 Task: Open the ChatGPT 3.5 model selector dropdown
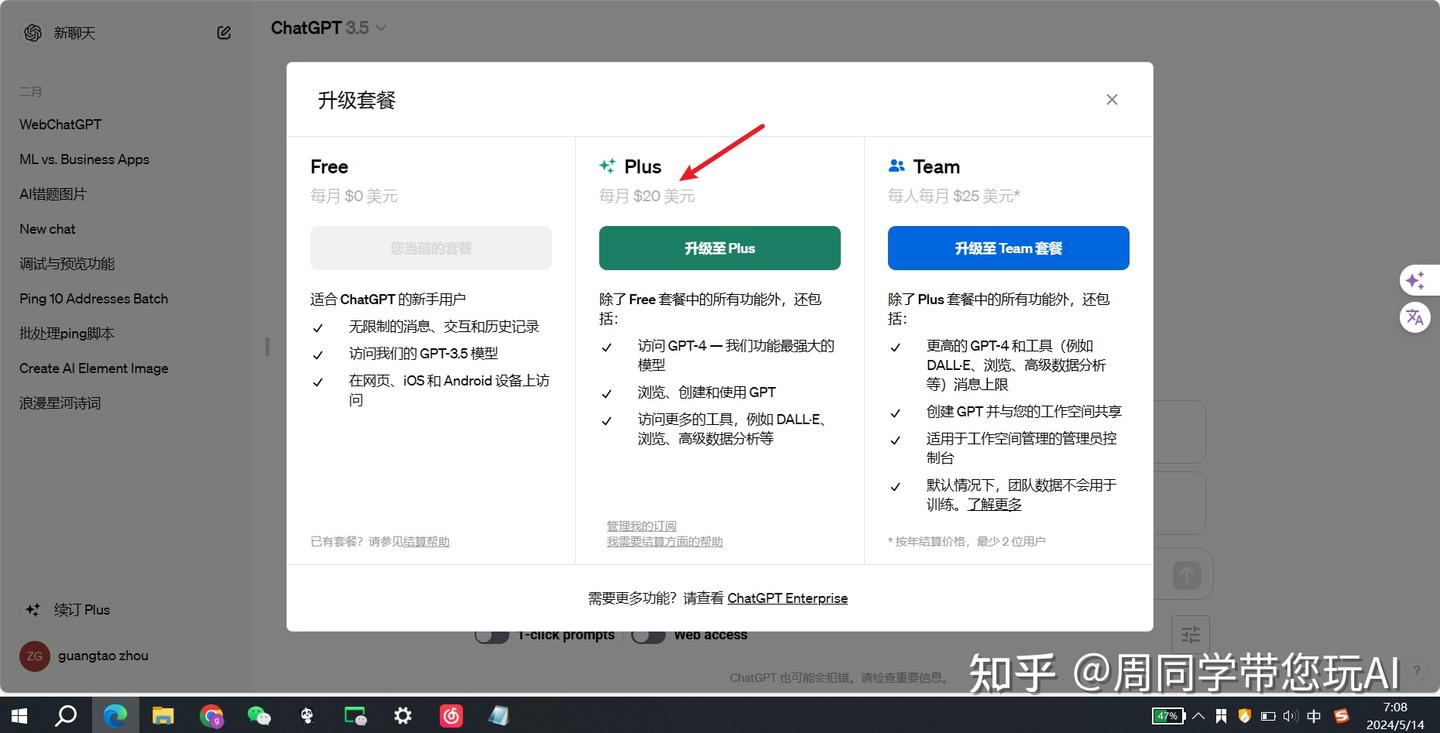(329, 27)
